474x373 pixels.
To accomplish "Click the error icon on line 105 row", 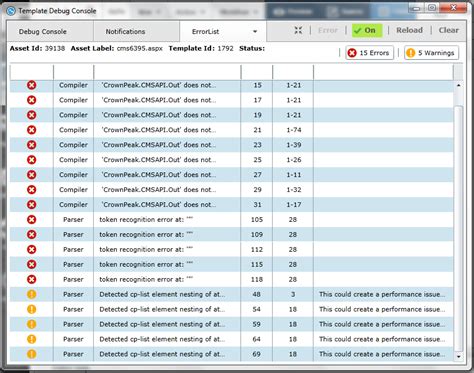I will click(32, 220).
